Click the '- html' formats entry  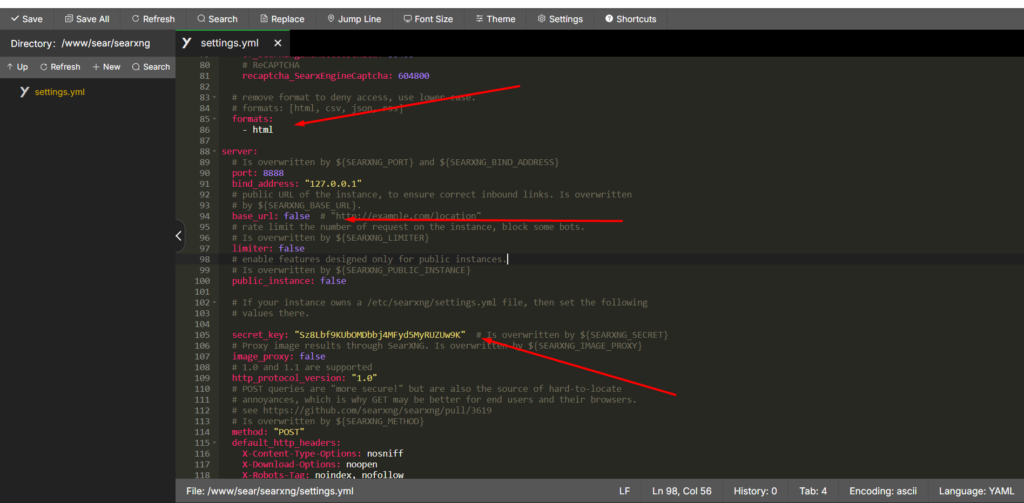257,130
